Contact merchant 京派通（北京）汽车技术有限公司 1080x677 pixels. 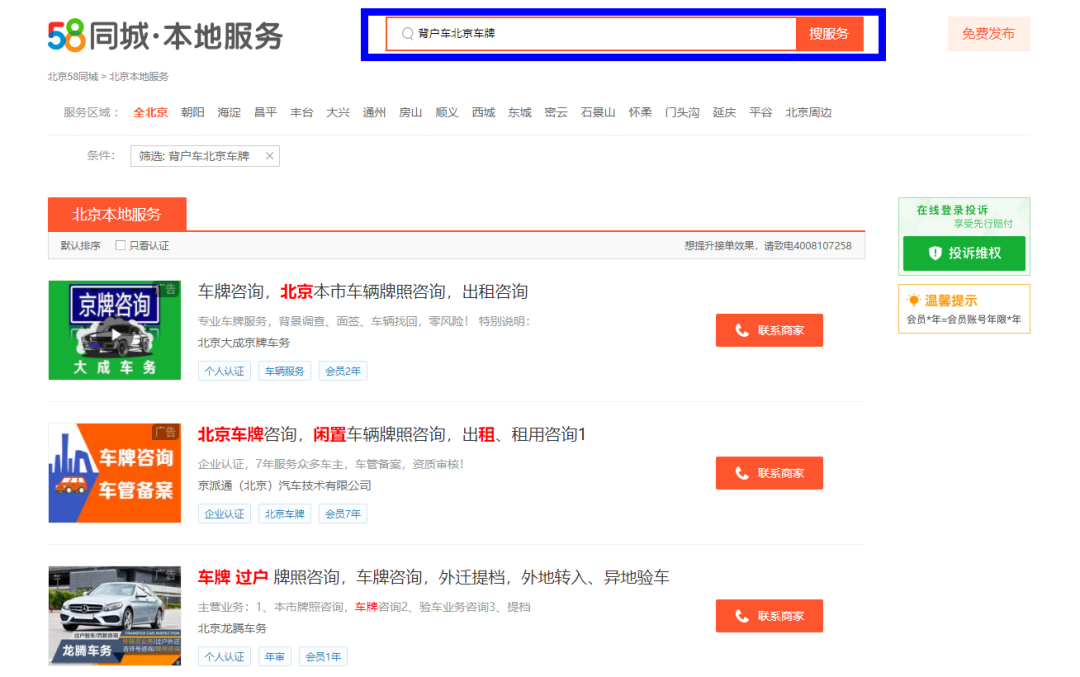point(769,473)
